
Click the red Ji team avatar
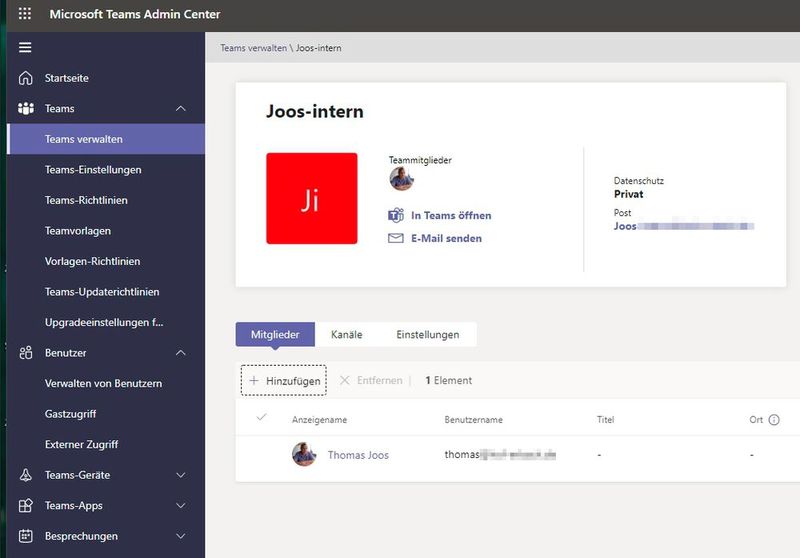312,198
